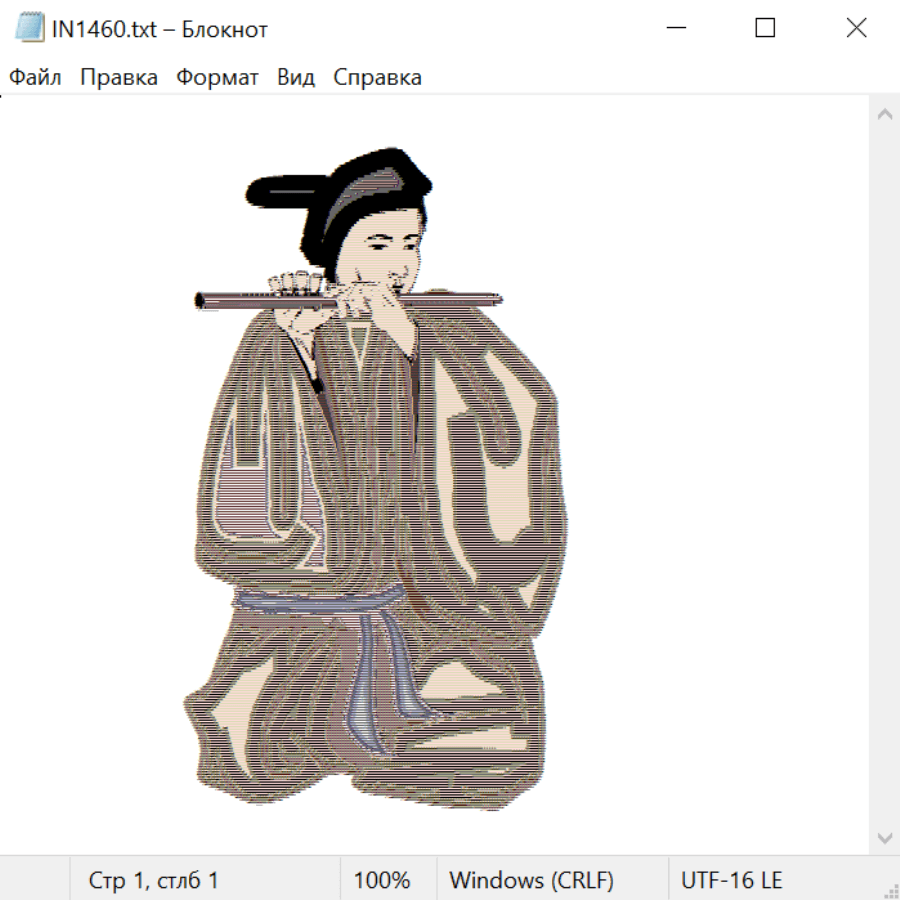Screen dimensions: 900x900
Task: Open the Правка menu
Action: [119, 78]
